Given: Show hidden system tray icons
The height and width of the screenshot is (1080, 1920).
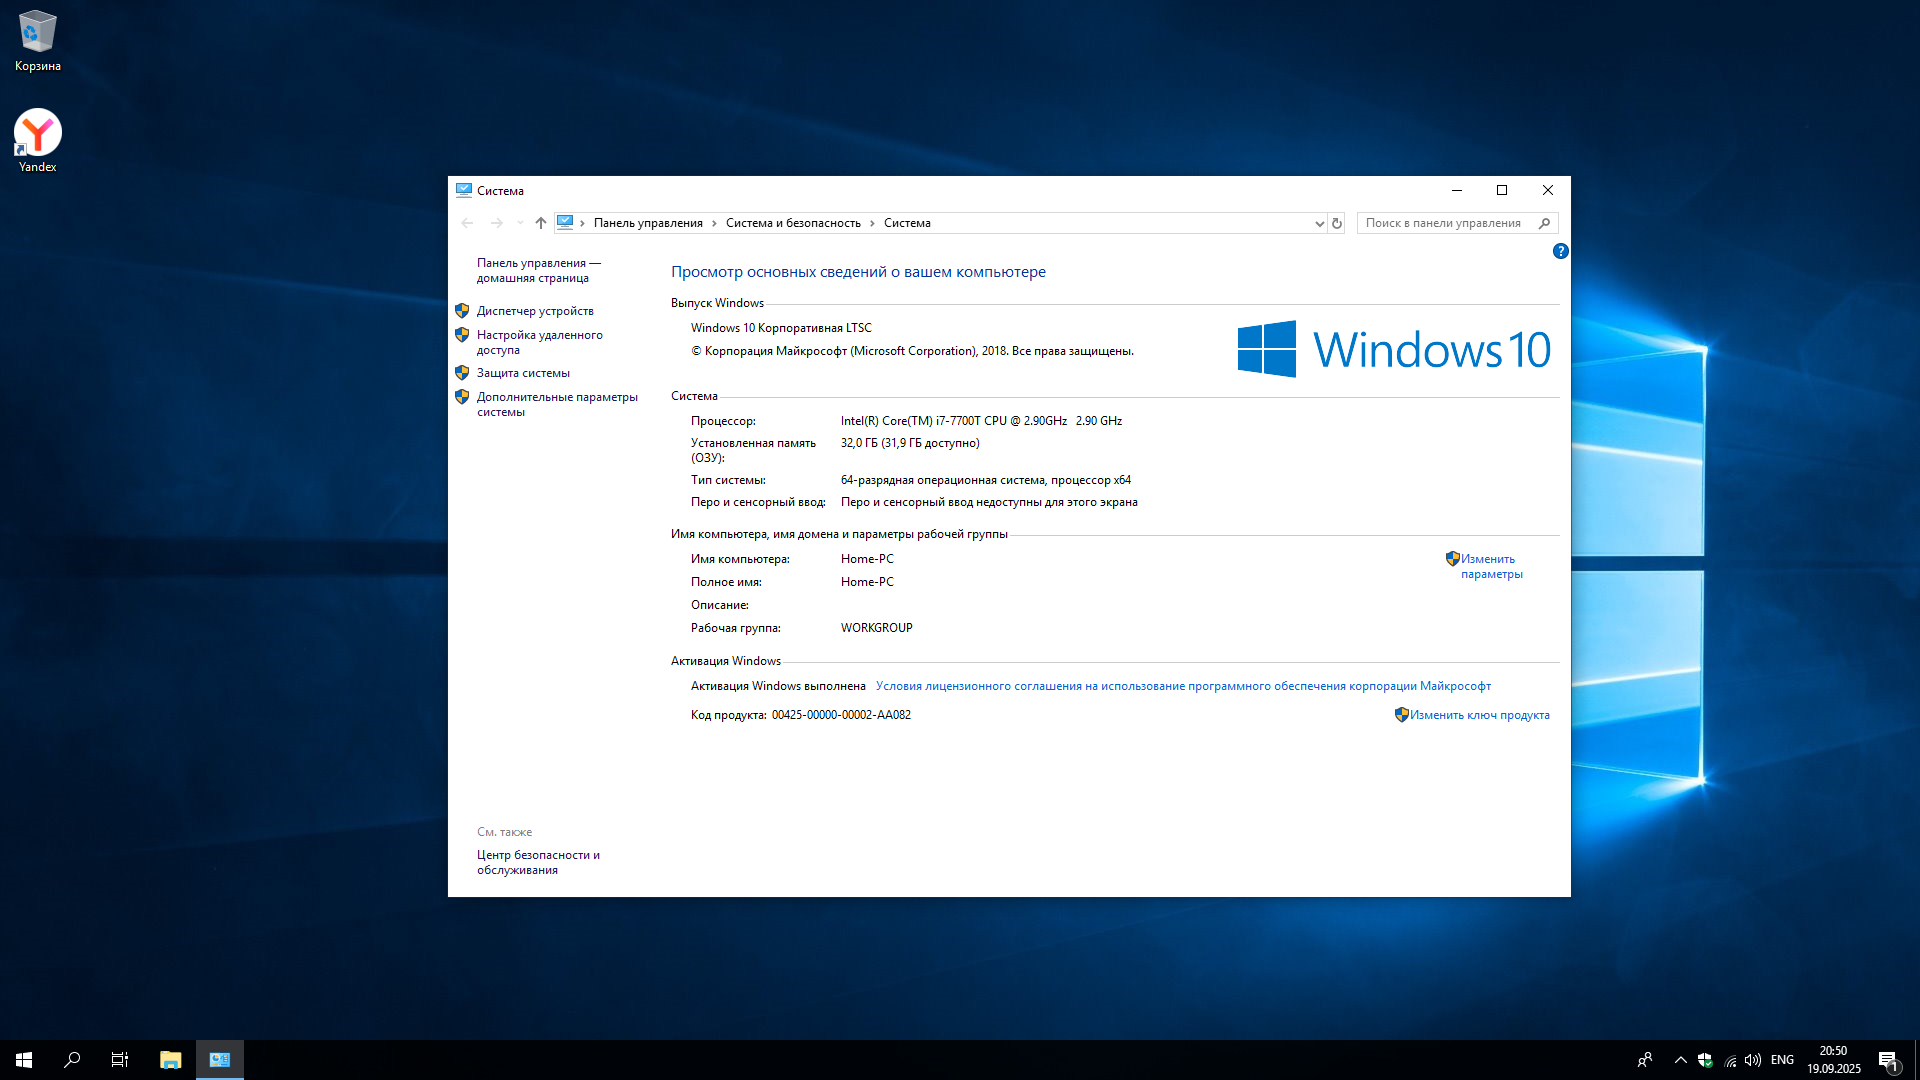Looking at the screenshot, I should (1680, 1060).
